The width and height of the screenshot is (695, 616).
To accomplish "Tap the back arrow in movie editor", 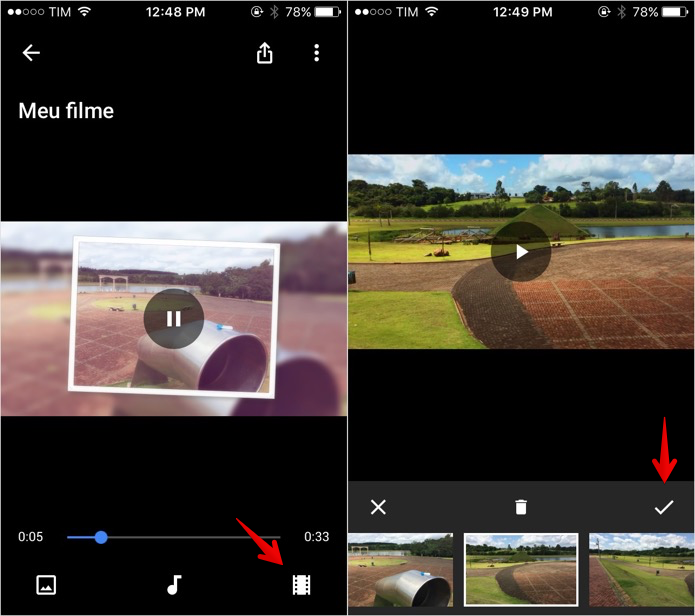I will (31, 53).
